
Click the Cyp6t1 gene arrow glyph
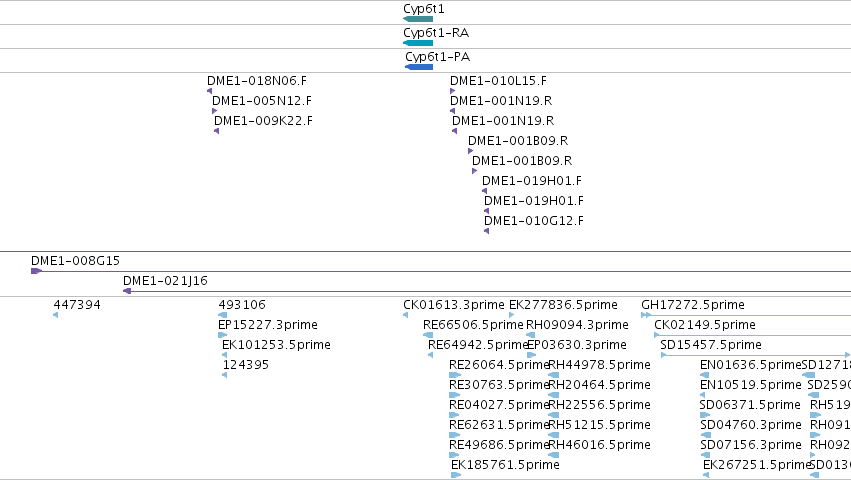pos(418,19)
